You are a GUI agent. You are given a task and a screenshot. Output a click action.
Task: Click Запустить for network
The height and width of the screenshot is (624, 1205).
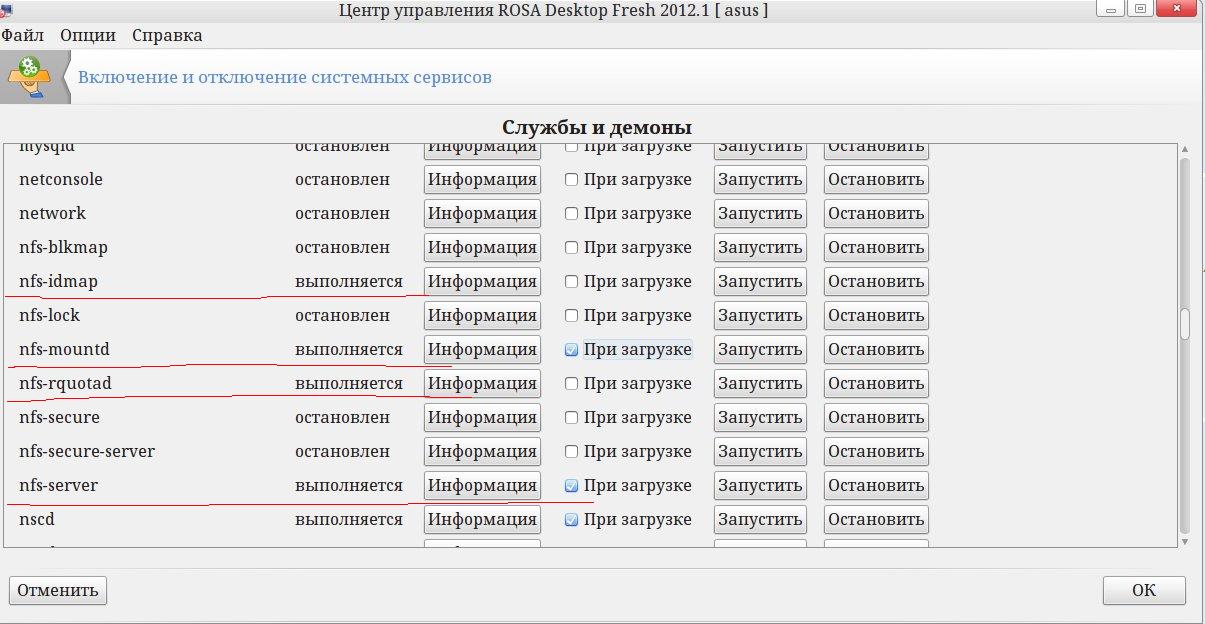coord(760,214)
